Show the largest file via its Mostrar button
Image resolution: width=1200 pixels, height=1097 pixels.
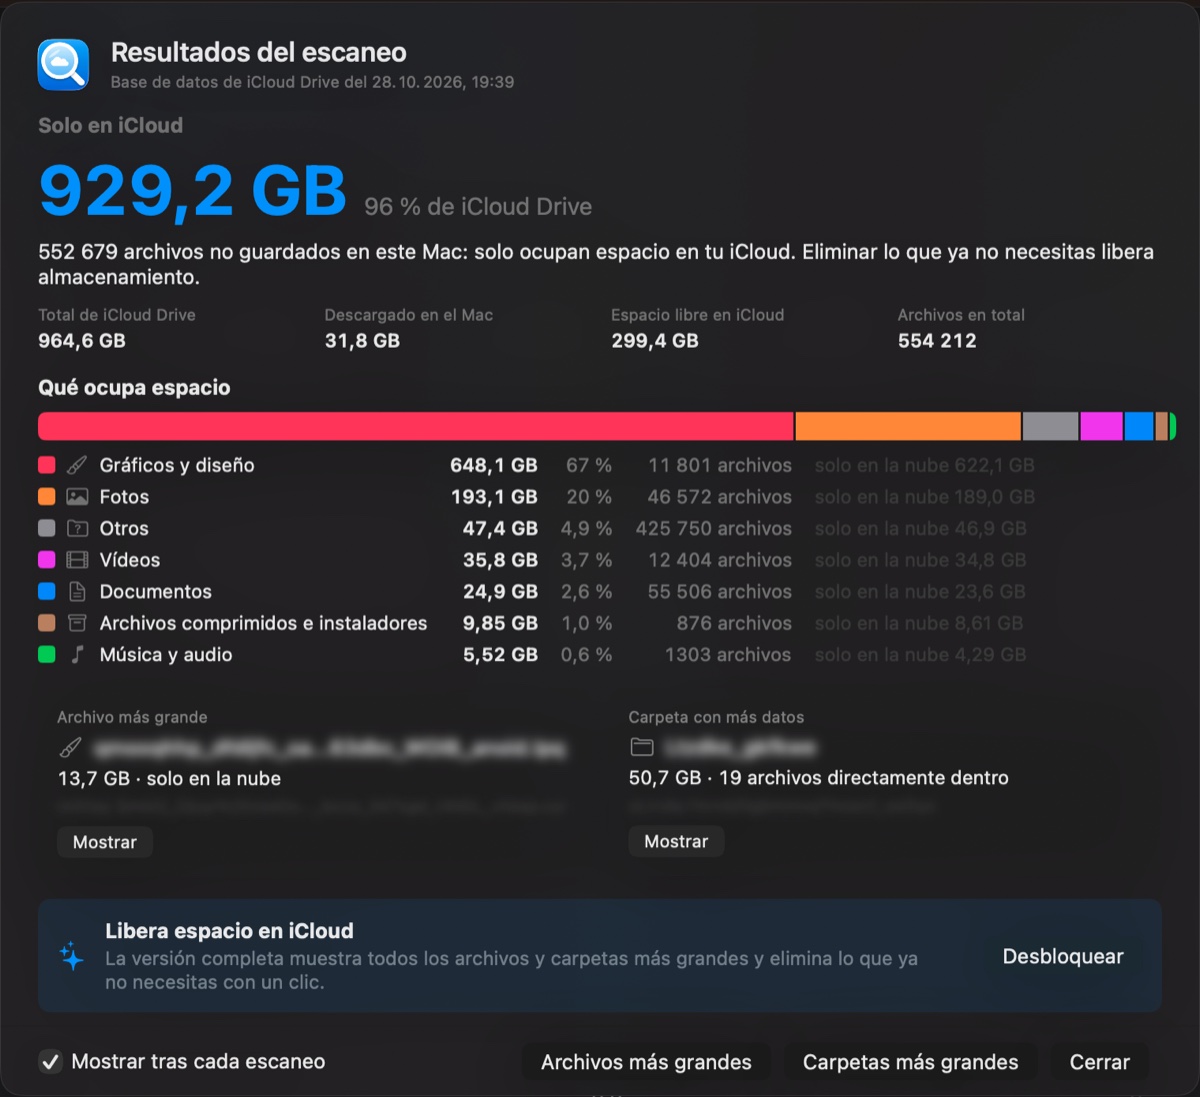105,842
